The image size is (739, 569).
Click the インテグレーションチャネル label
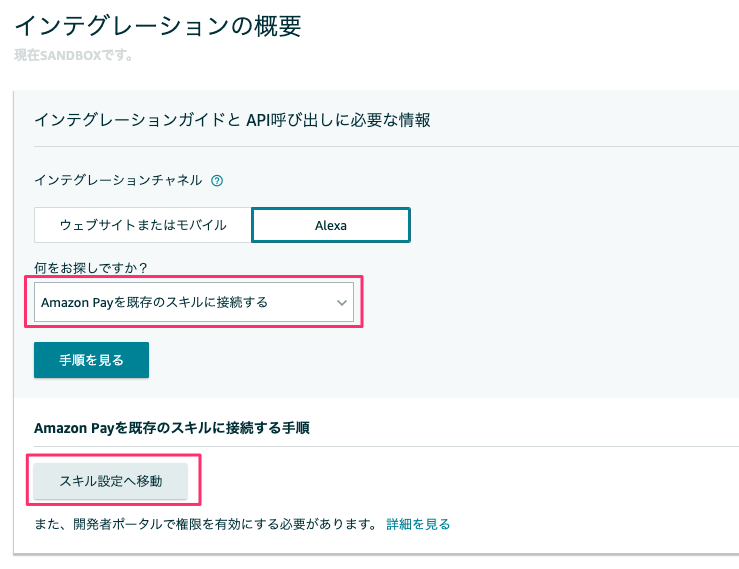[x=118, y=180]
